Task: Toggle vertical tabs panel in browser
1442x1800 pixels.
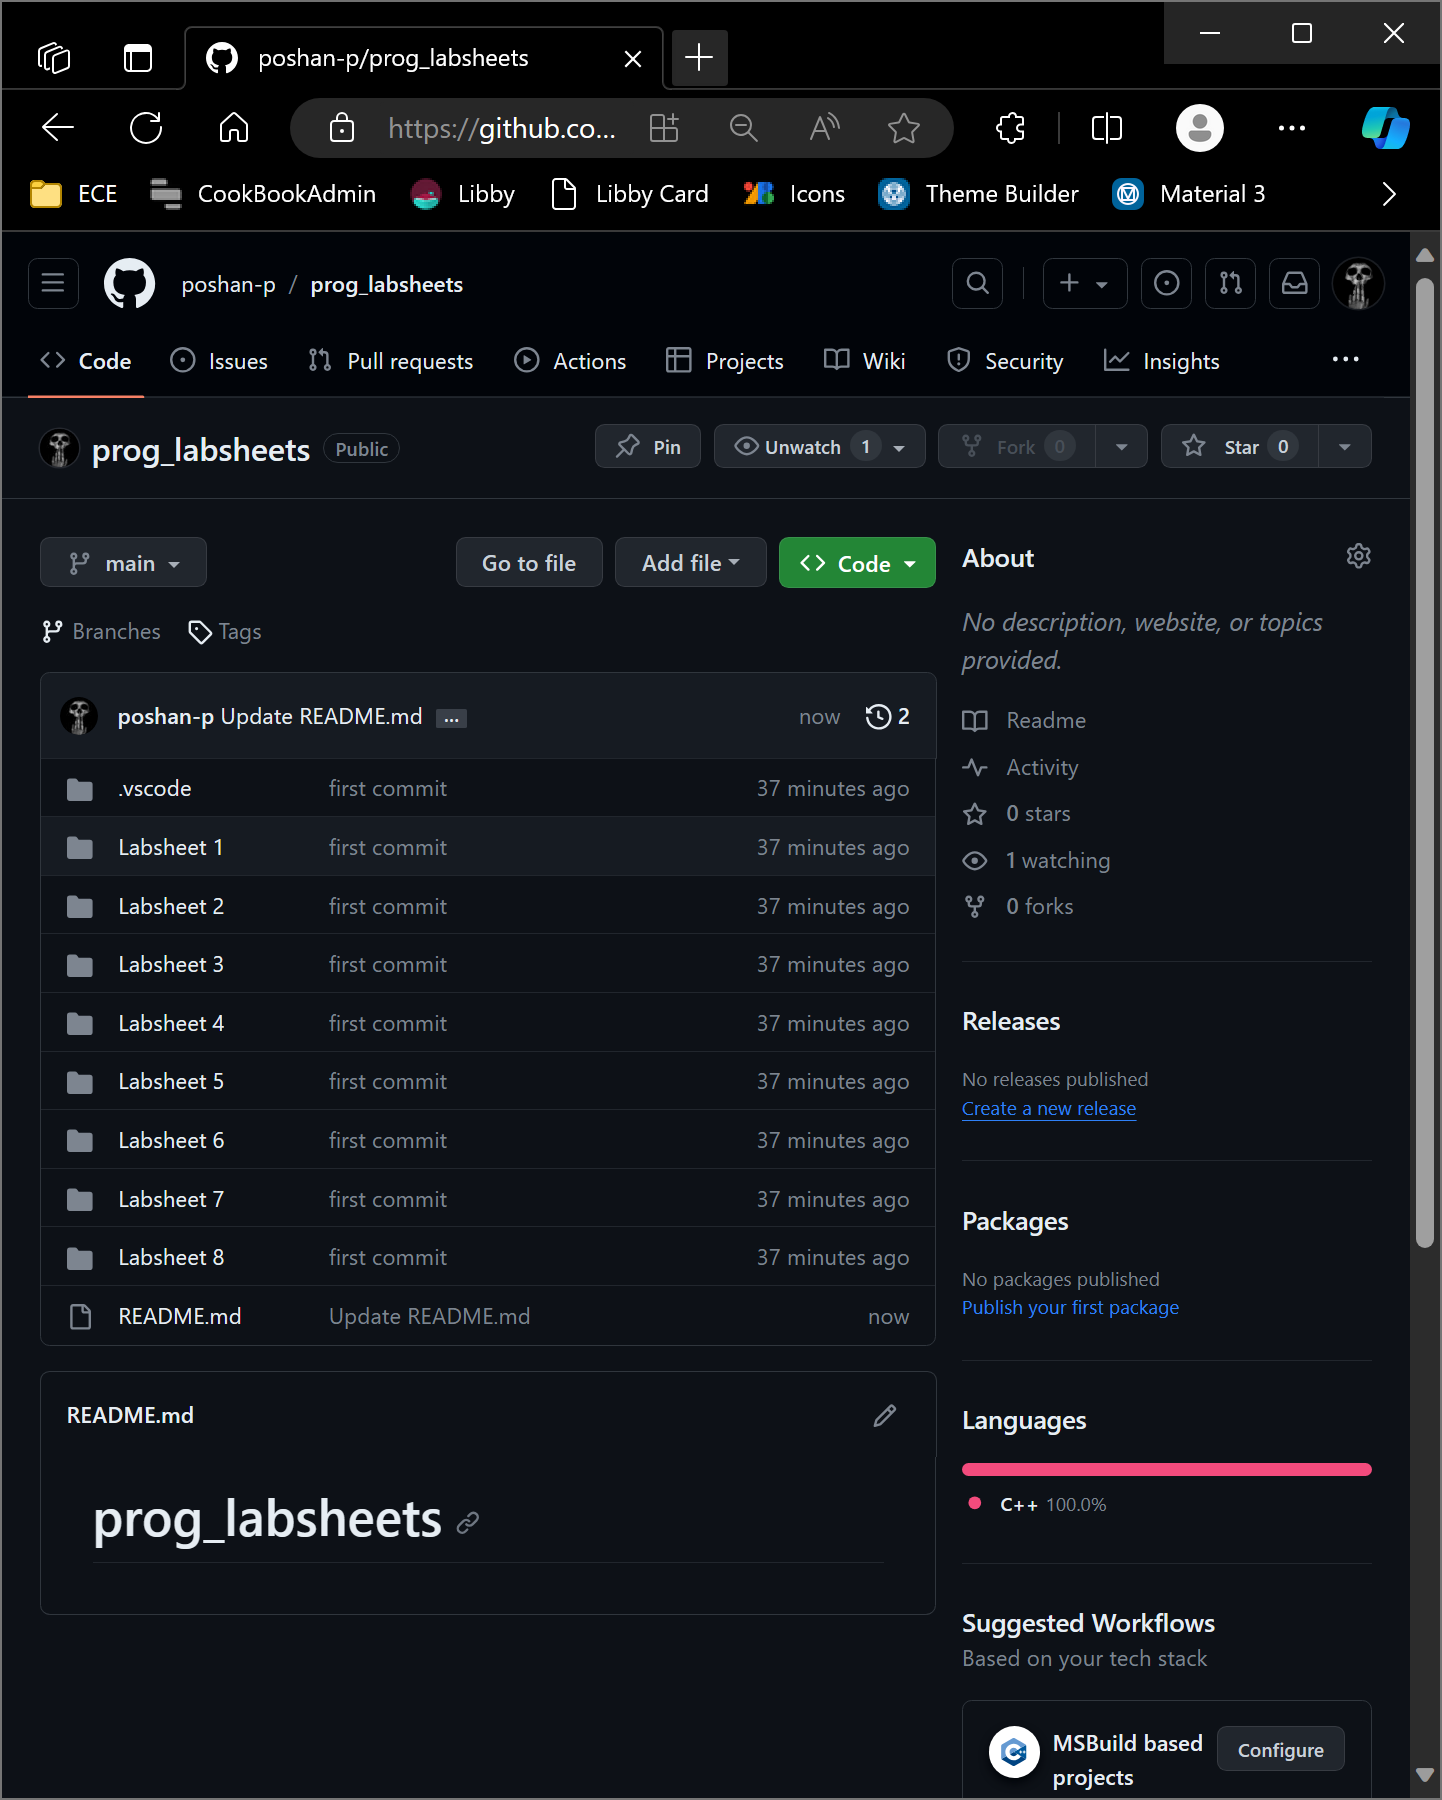Action: pyautogui.click(x=138, y=58)
